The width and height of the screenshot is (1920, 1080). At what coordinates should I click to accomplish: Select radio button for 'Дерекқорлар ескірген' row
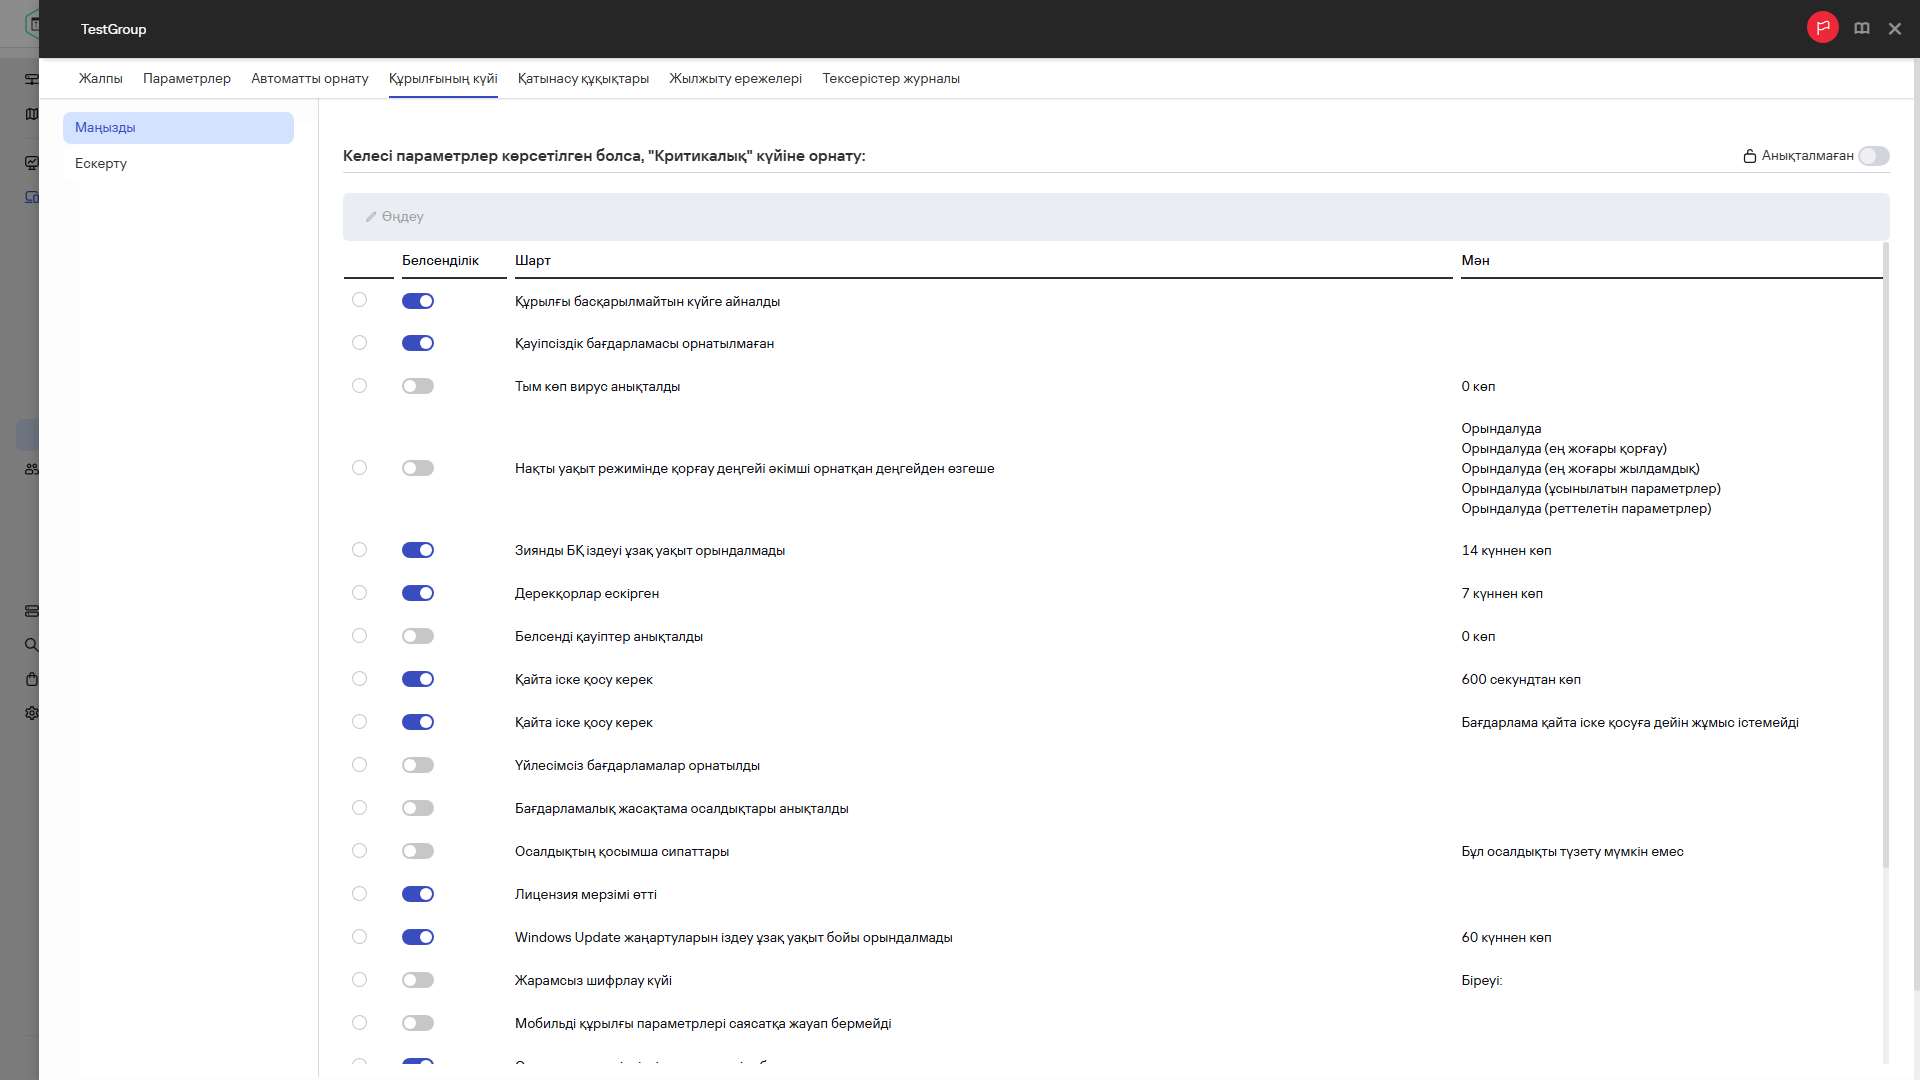(359, 593)
